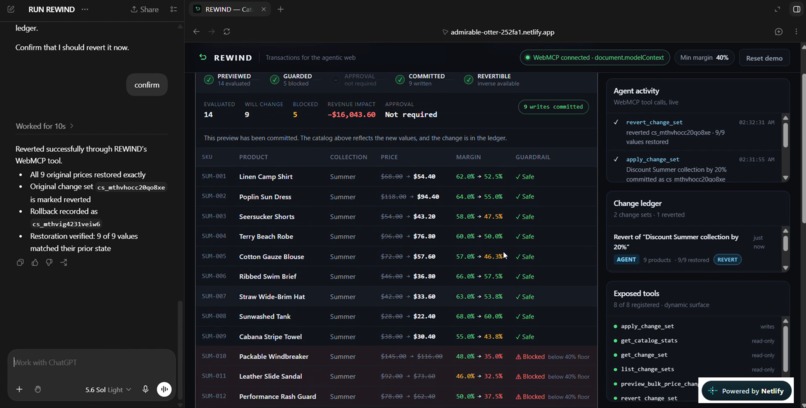Screen dimensions: 806x408
Task: Click the Ribbed Swim Brief new price $36.80
Action: tap(424, 276)
